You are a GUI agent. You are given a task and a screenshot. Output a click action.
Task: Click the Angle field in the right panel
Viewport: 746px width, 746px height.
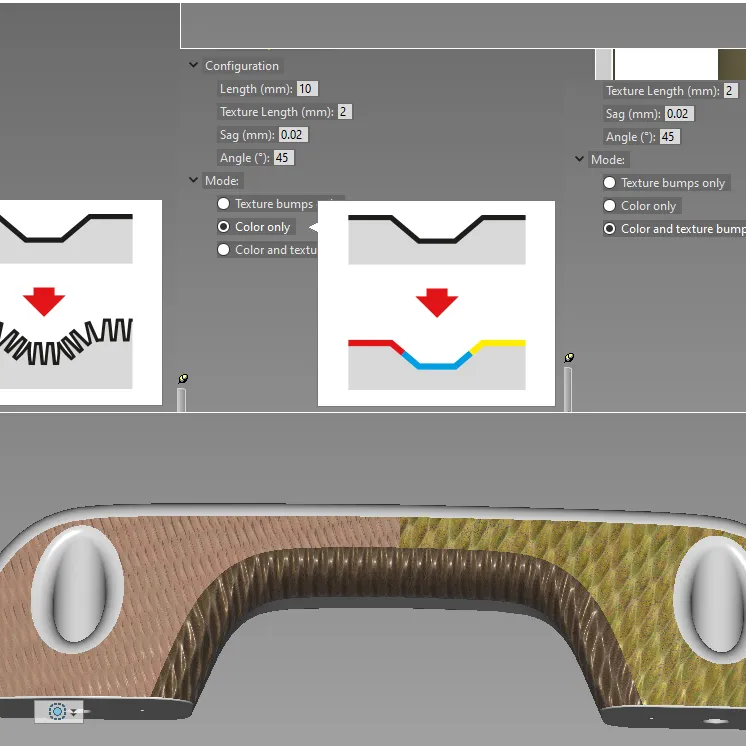670,137
